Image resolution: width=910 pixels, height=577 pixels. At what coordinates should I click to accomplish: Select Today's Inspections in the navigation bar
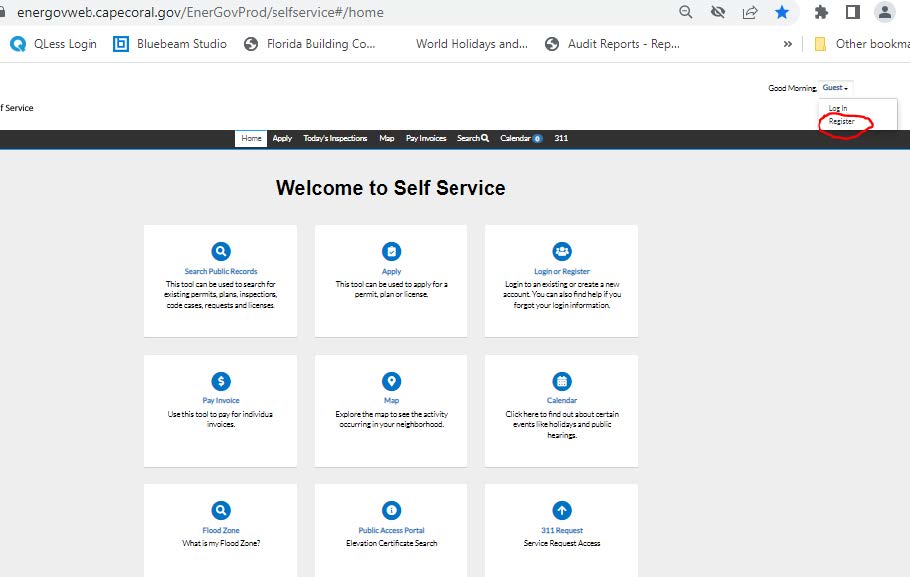[x=335, y=139]
